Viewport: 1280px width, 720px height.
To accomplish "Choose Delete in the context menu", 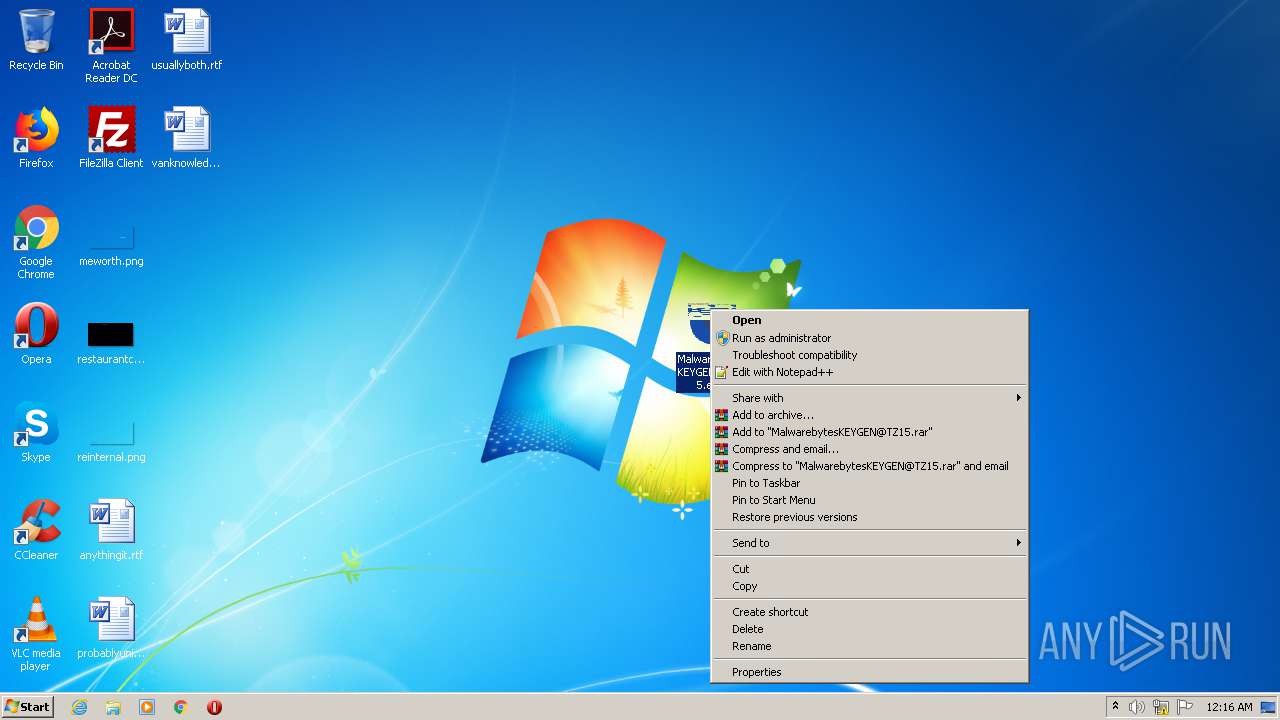I will point(869,629).
